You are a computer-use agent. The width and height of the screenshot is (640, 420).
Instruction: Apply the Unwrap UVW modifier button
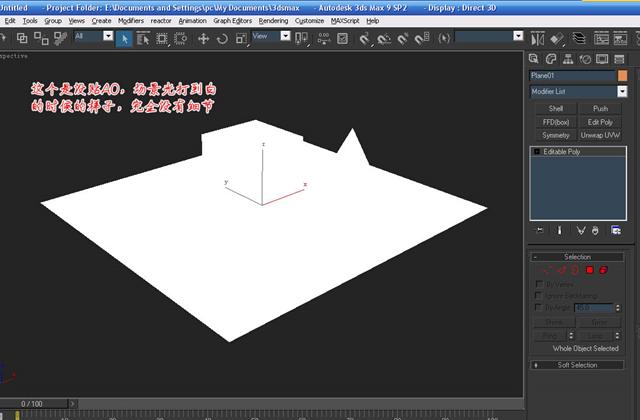coord(600,135)
